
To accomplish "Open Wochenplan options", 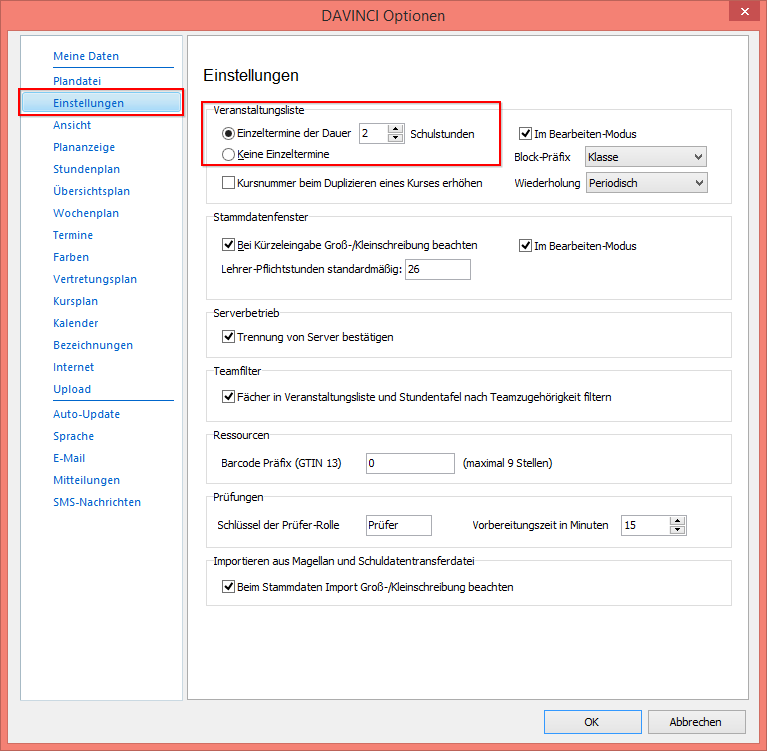I will [x=86, y=213].
